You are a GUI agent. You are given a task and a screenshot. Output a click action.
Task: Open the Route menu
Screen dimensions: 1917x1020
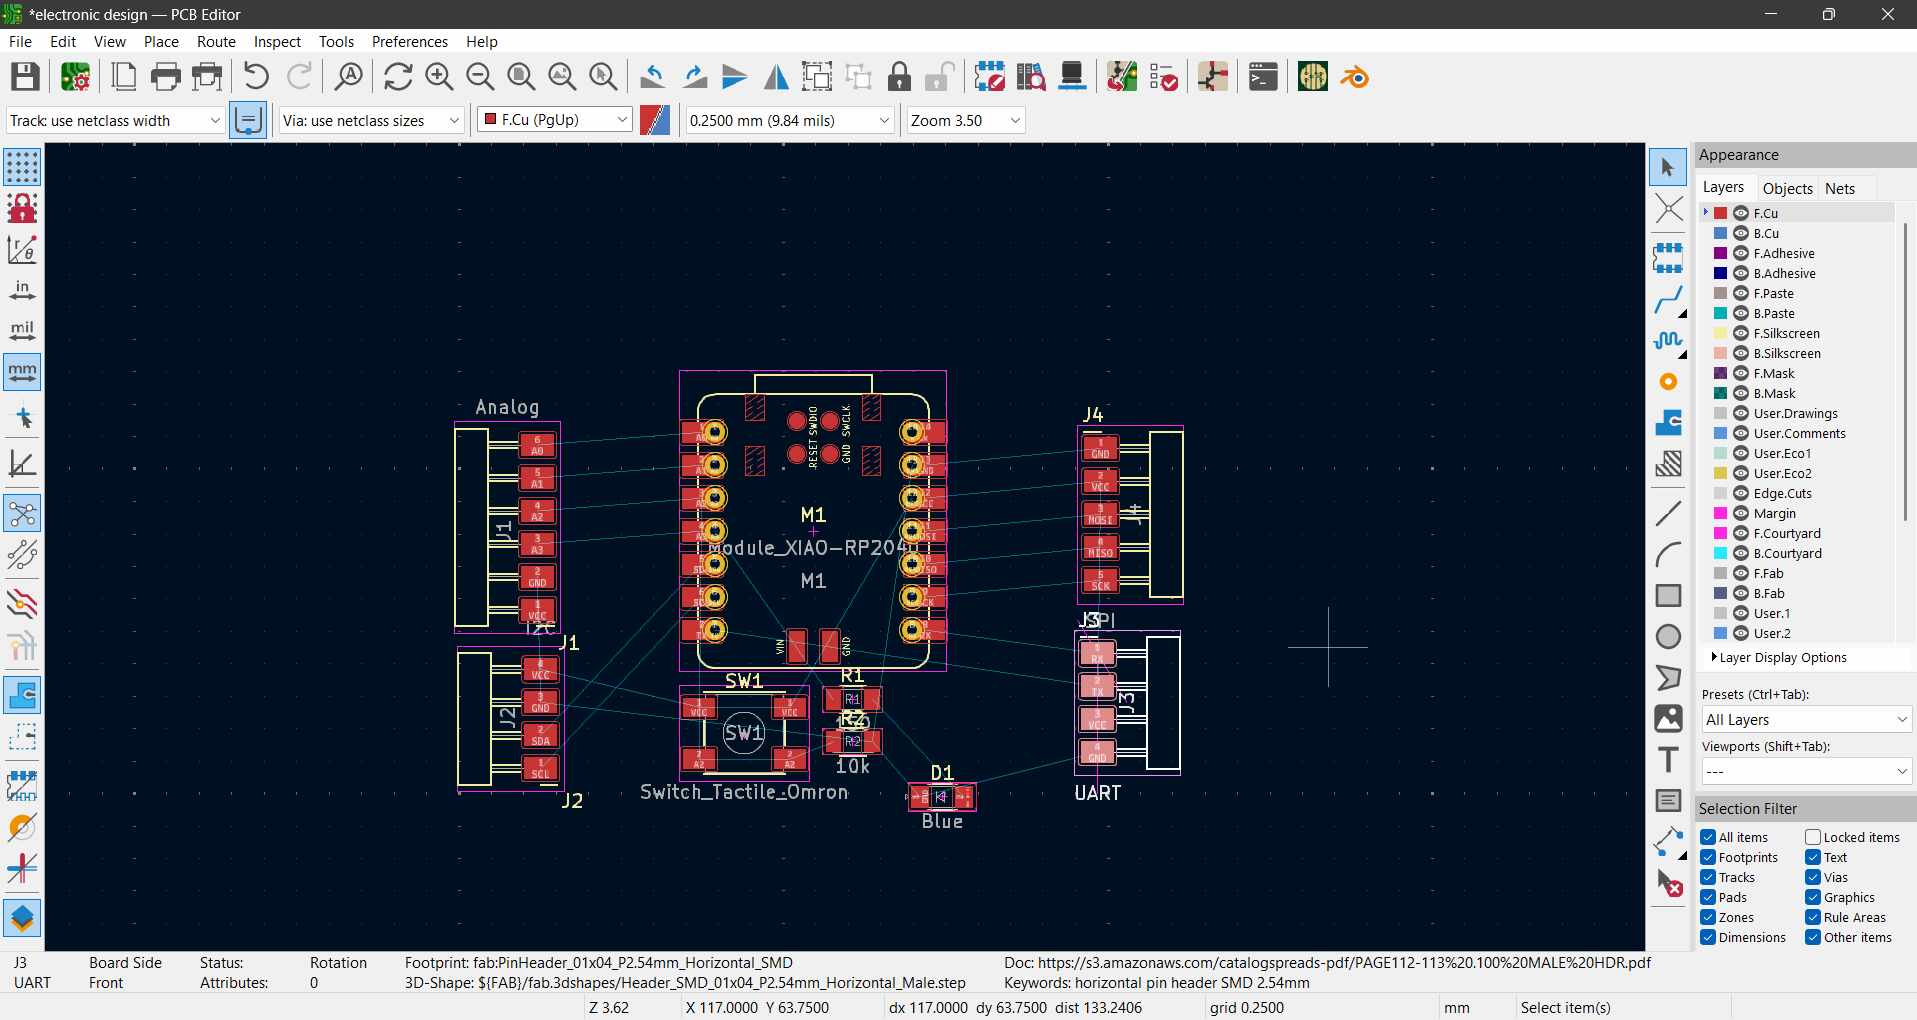point(215,41)
